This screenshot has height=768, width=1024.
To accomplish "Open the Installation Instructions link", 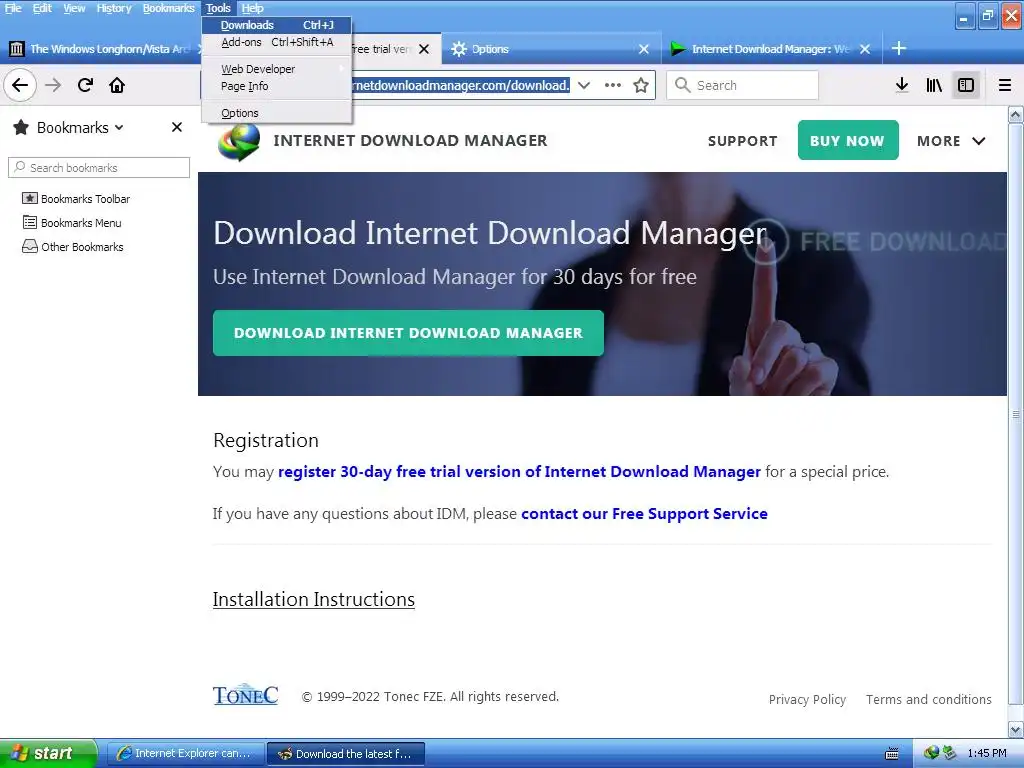I will [313, 600].
